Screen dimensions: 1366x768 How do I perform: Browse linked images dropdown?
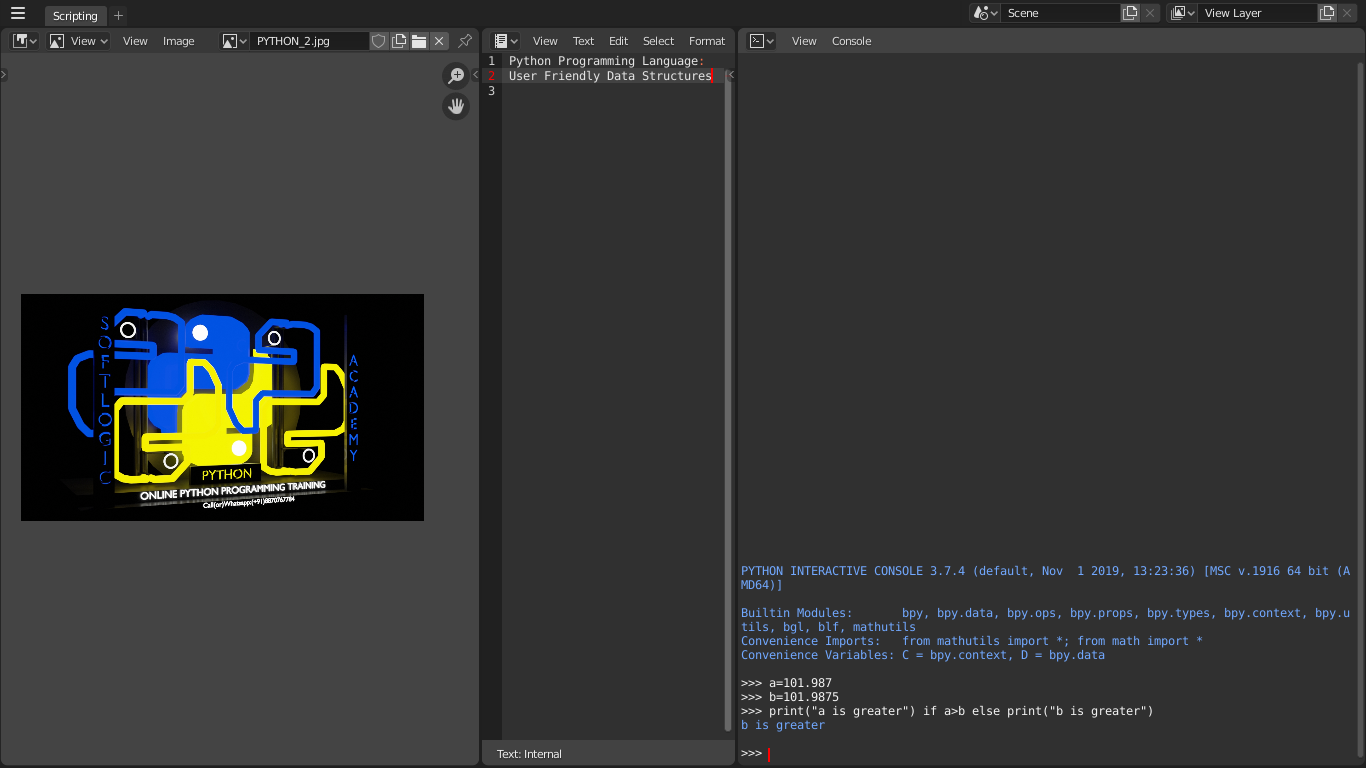(235, 41)
